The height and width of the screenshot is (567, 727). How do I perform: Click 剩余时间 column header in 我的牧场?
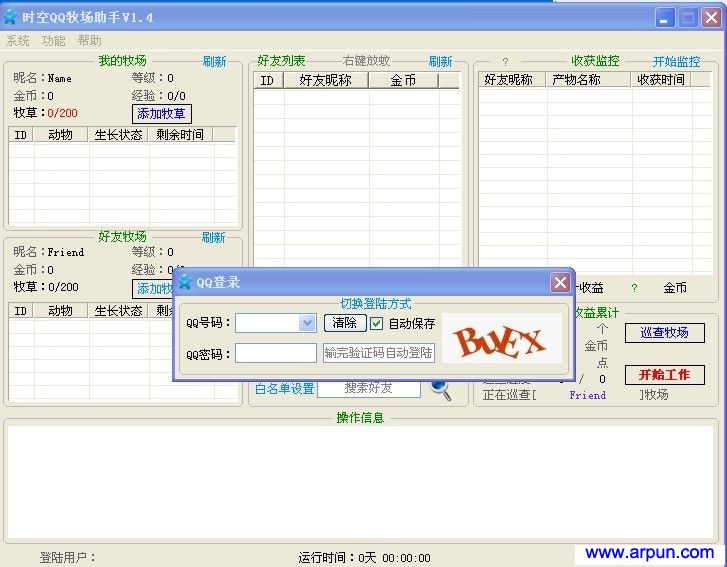tap(180, 135)
